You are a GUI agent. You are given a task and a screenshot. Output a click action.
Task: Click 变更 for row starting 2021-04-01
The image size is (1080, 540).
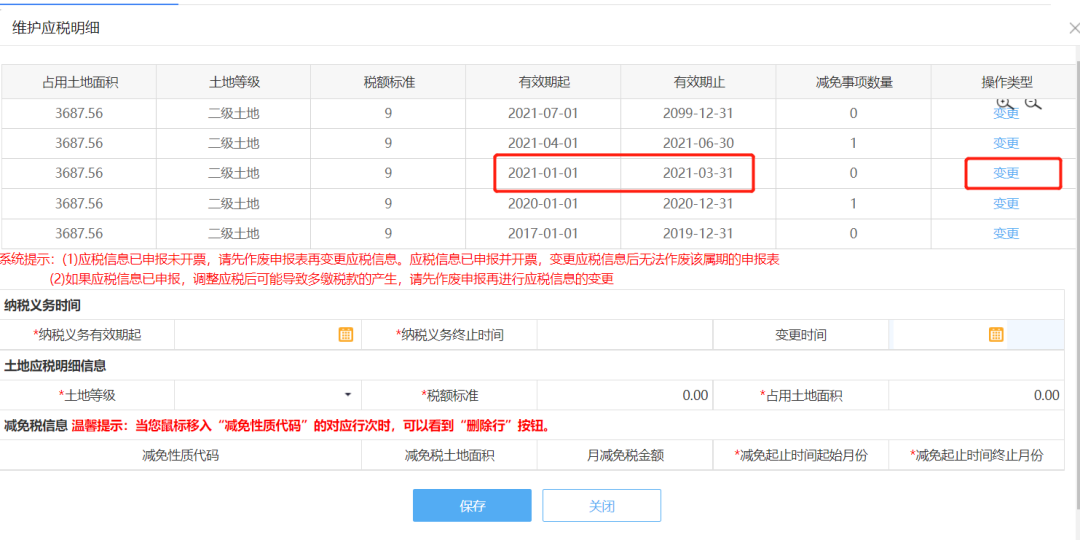(x=1006, y=143)
